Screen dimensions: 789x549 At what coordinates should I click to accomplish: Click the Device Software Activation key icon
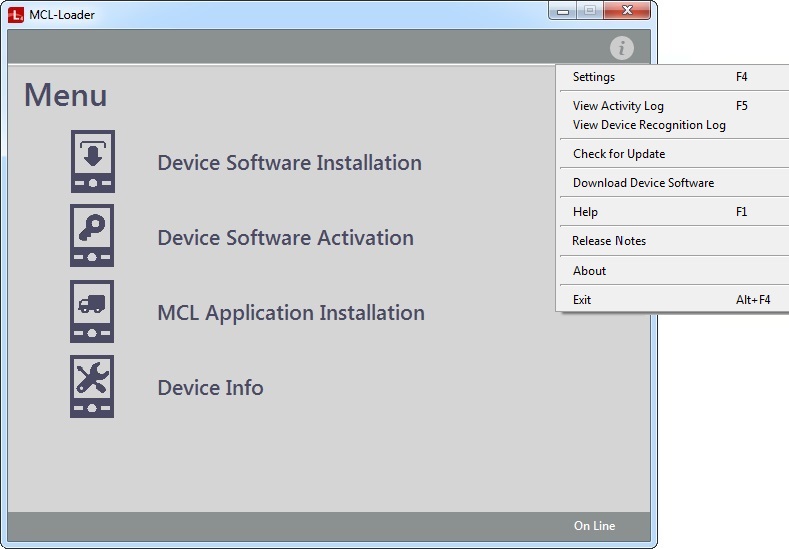point(92,236)
